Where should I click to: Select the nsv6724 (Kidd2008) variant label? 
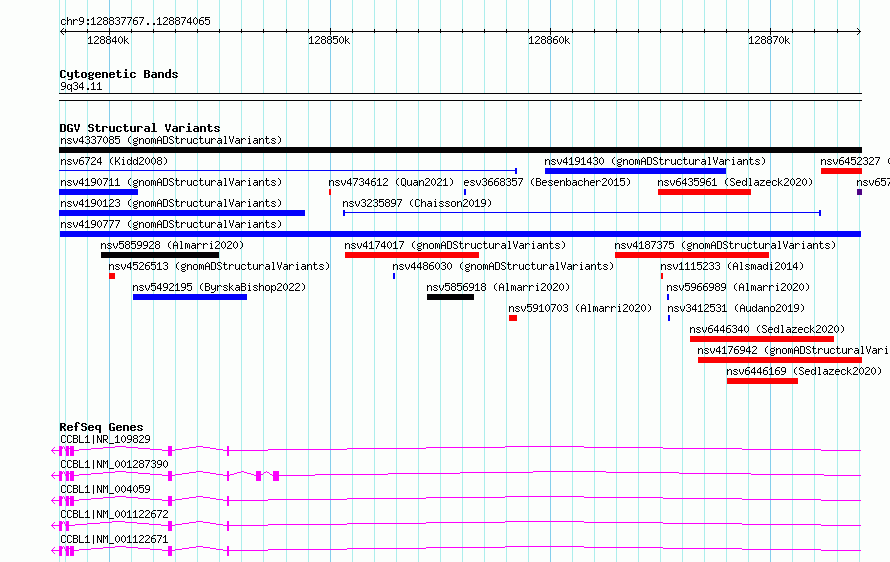pyautogui.click(x=114, y=161)
